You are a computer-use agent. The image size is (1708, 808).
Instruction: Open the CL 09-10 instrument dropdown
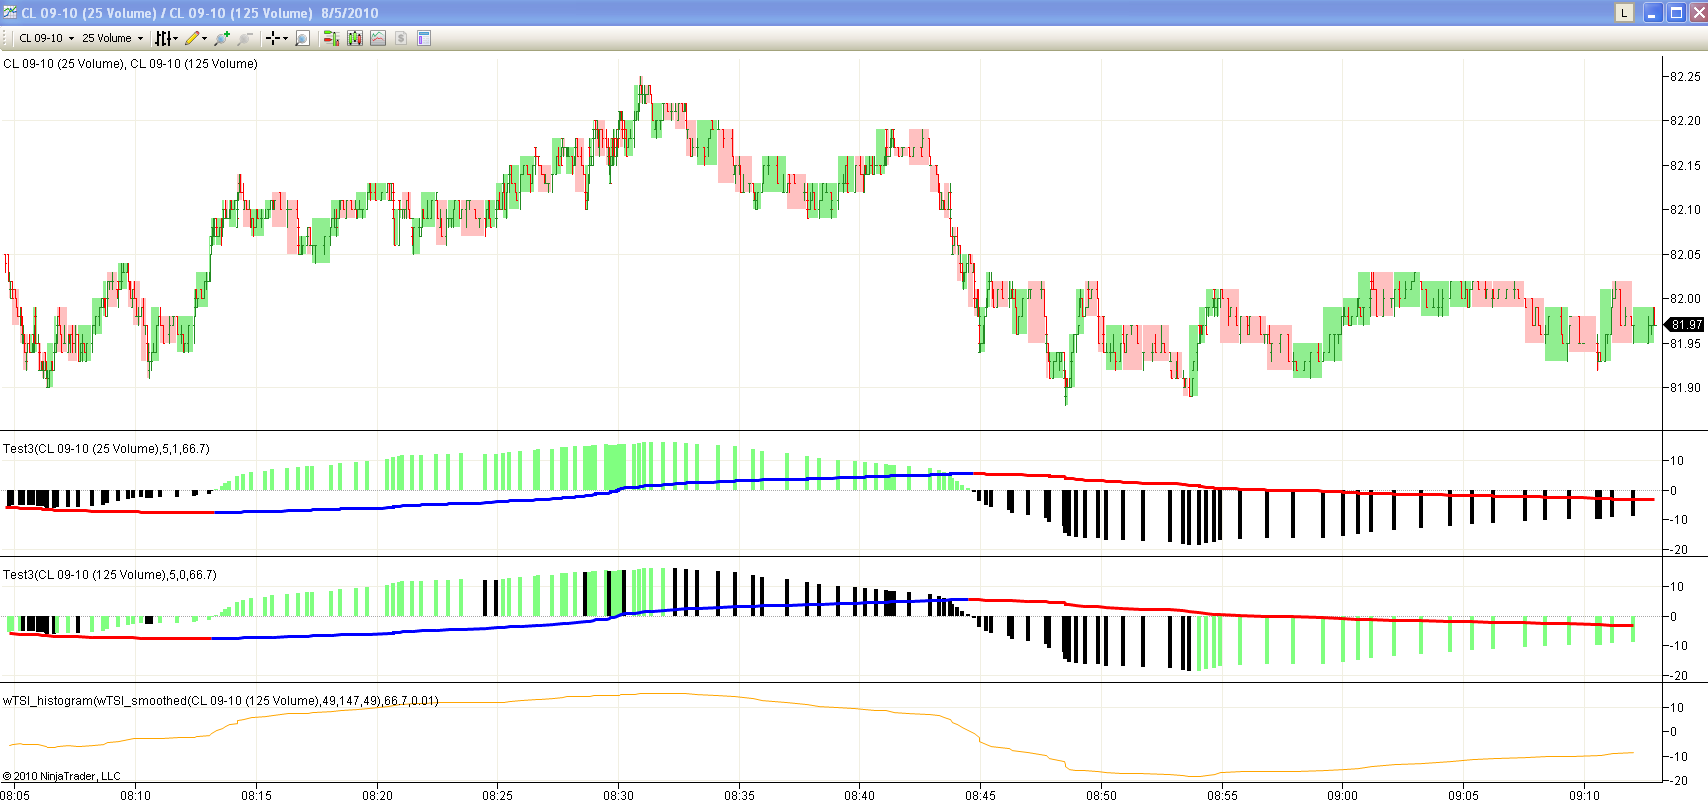pos(46,38)
